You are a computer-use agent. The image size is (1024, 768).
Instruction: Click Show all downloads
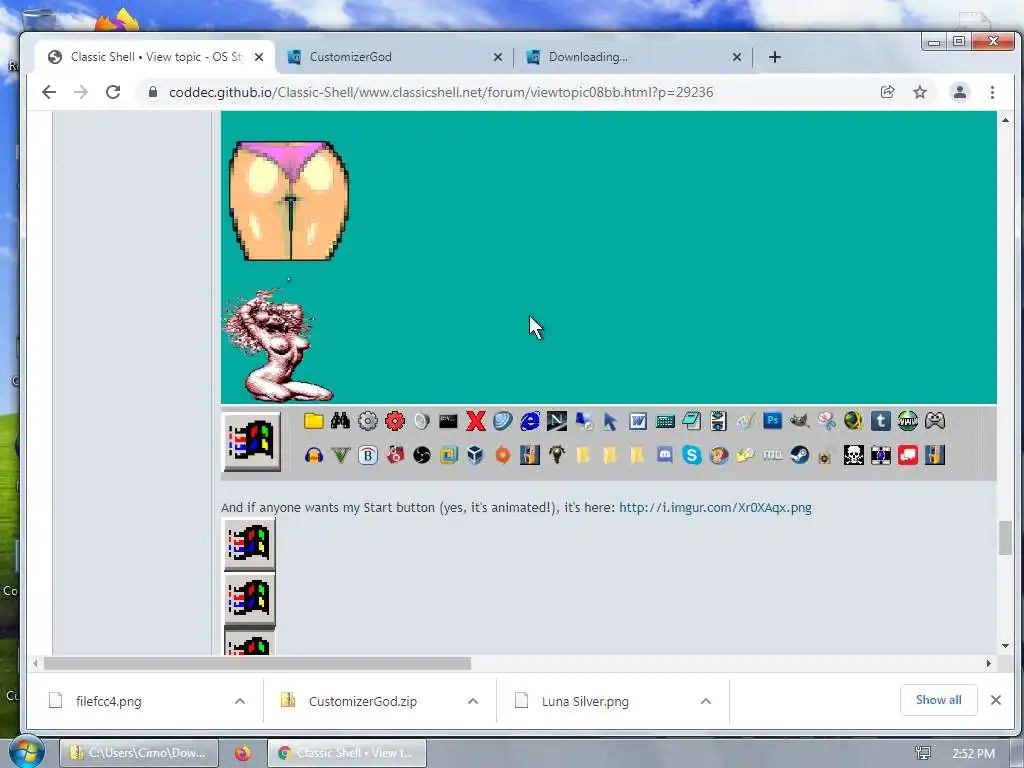coord(938,700)
